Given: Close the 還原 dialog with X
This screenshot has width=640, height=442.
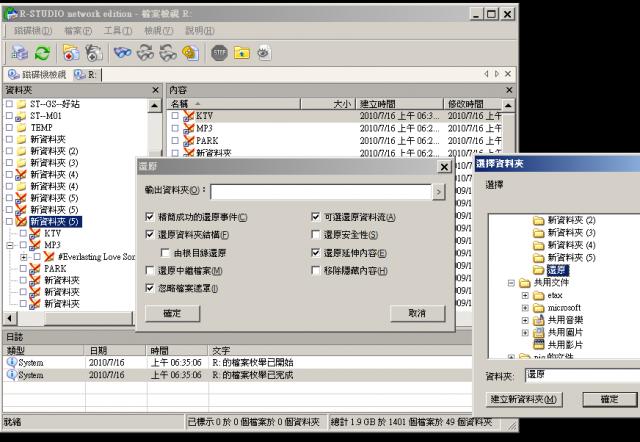Looking at the screenshot, I should click(444, 167).
